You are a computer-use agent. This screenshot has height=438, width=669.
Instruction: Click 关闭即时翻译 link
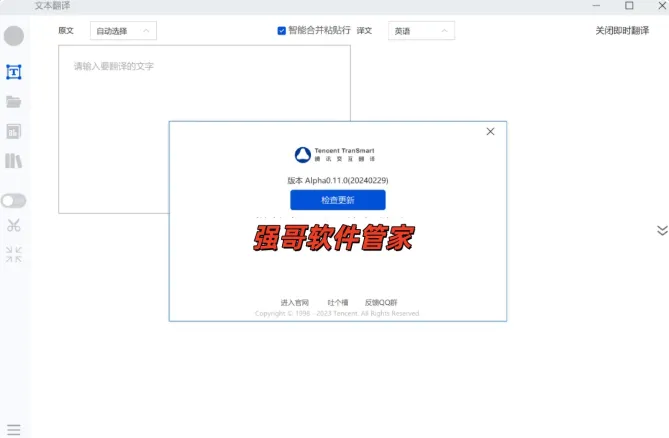tap(622, 31)
